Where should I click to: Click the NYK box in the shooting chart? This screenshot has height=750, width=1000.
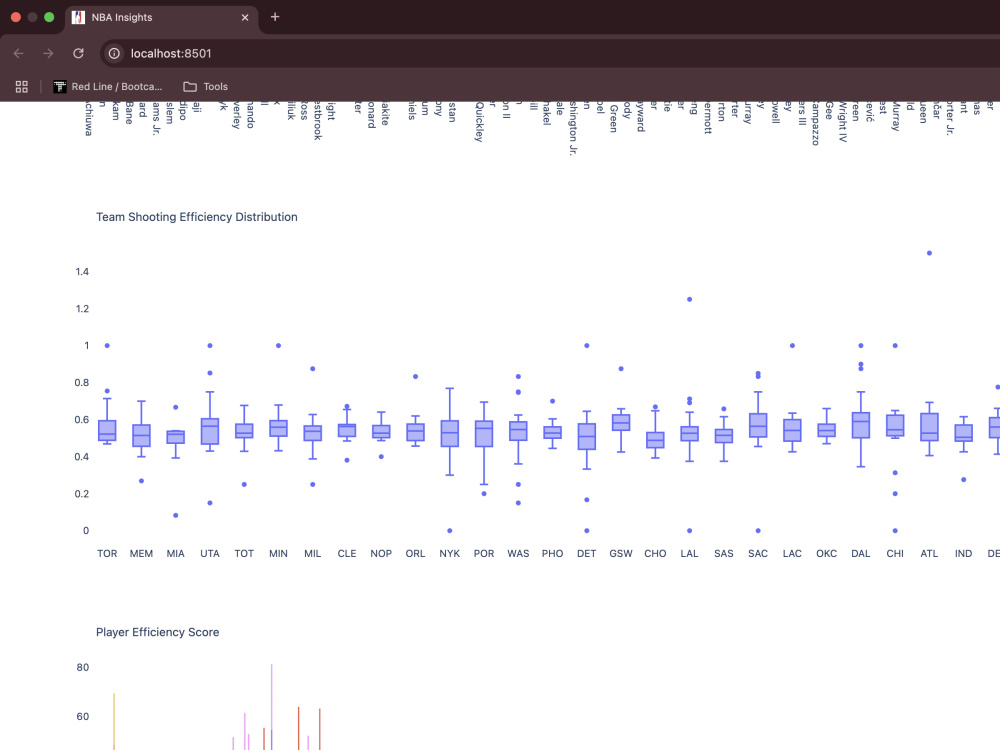click(450, 434)
